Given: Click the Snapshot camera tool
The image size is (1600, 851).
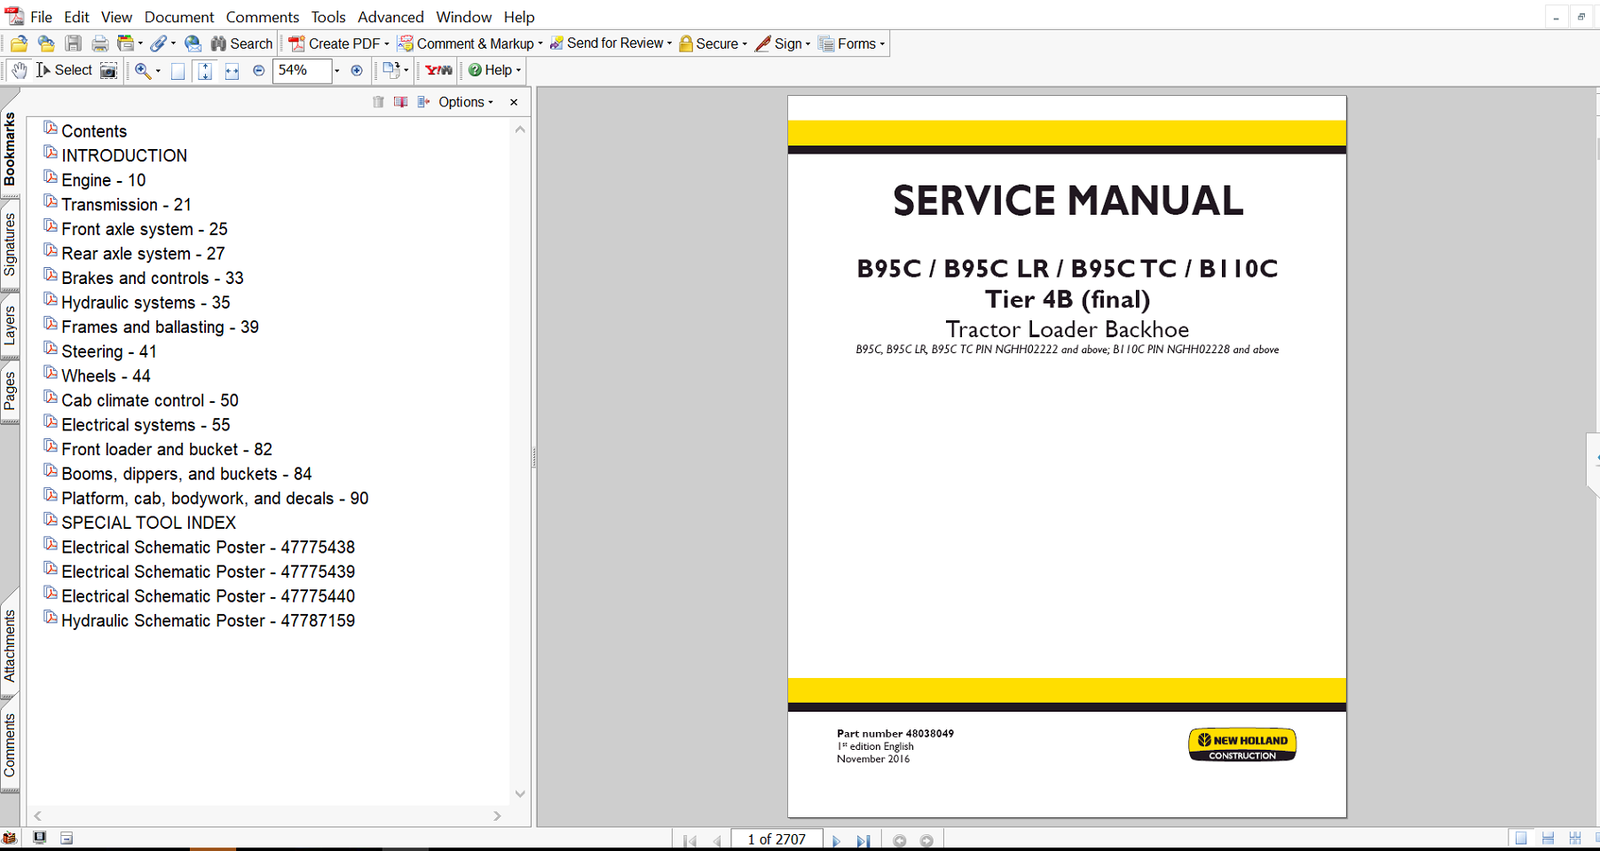Looking at the screenshot, I should tap(108, 70).
